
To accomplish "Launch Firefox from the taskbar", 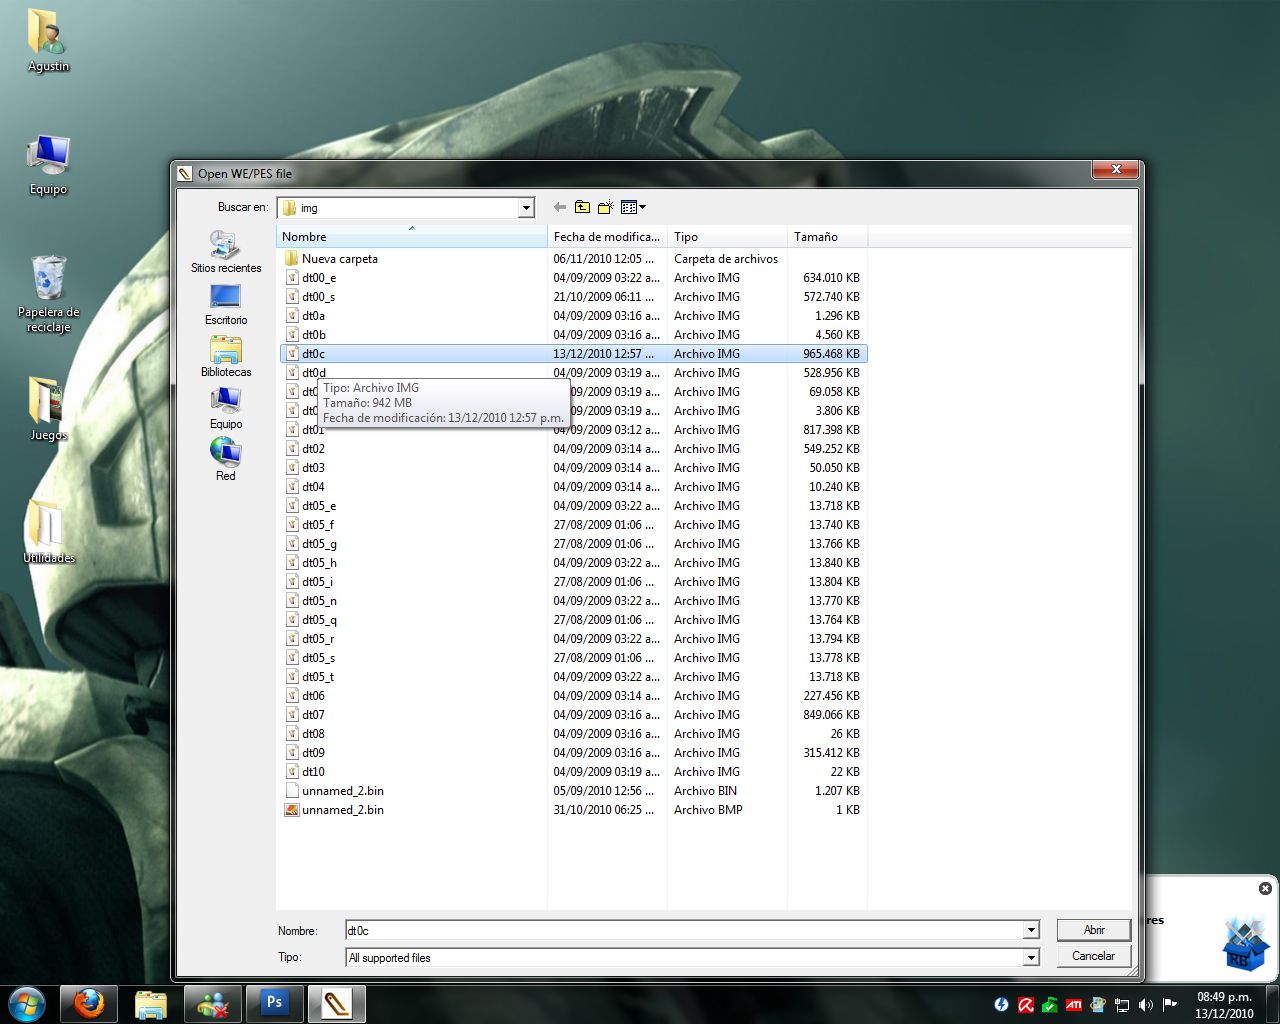I will coord(88,1004).
